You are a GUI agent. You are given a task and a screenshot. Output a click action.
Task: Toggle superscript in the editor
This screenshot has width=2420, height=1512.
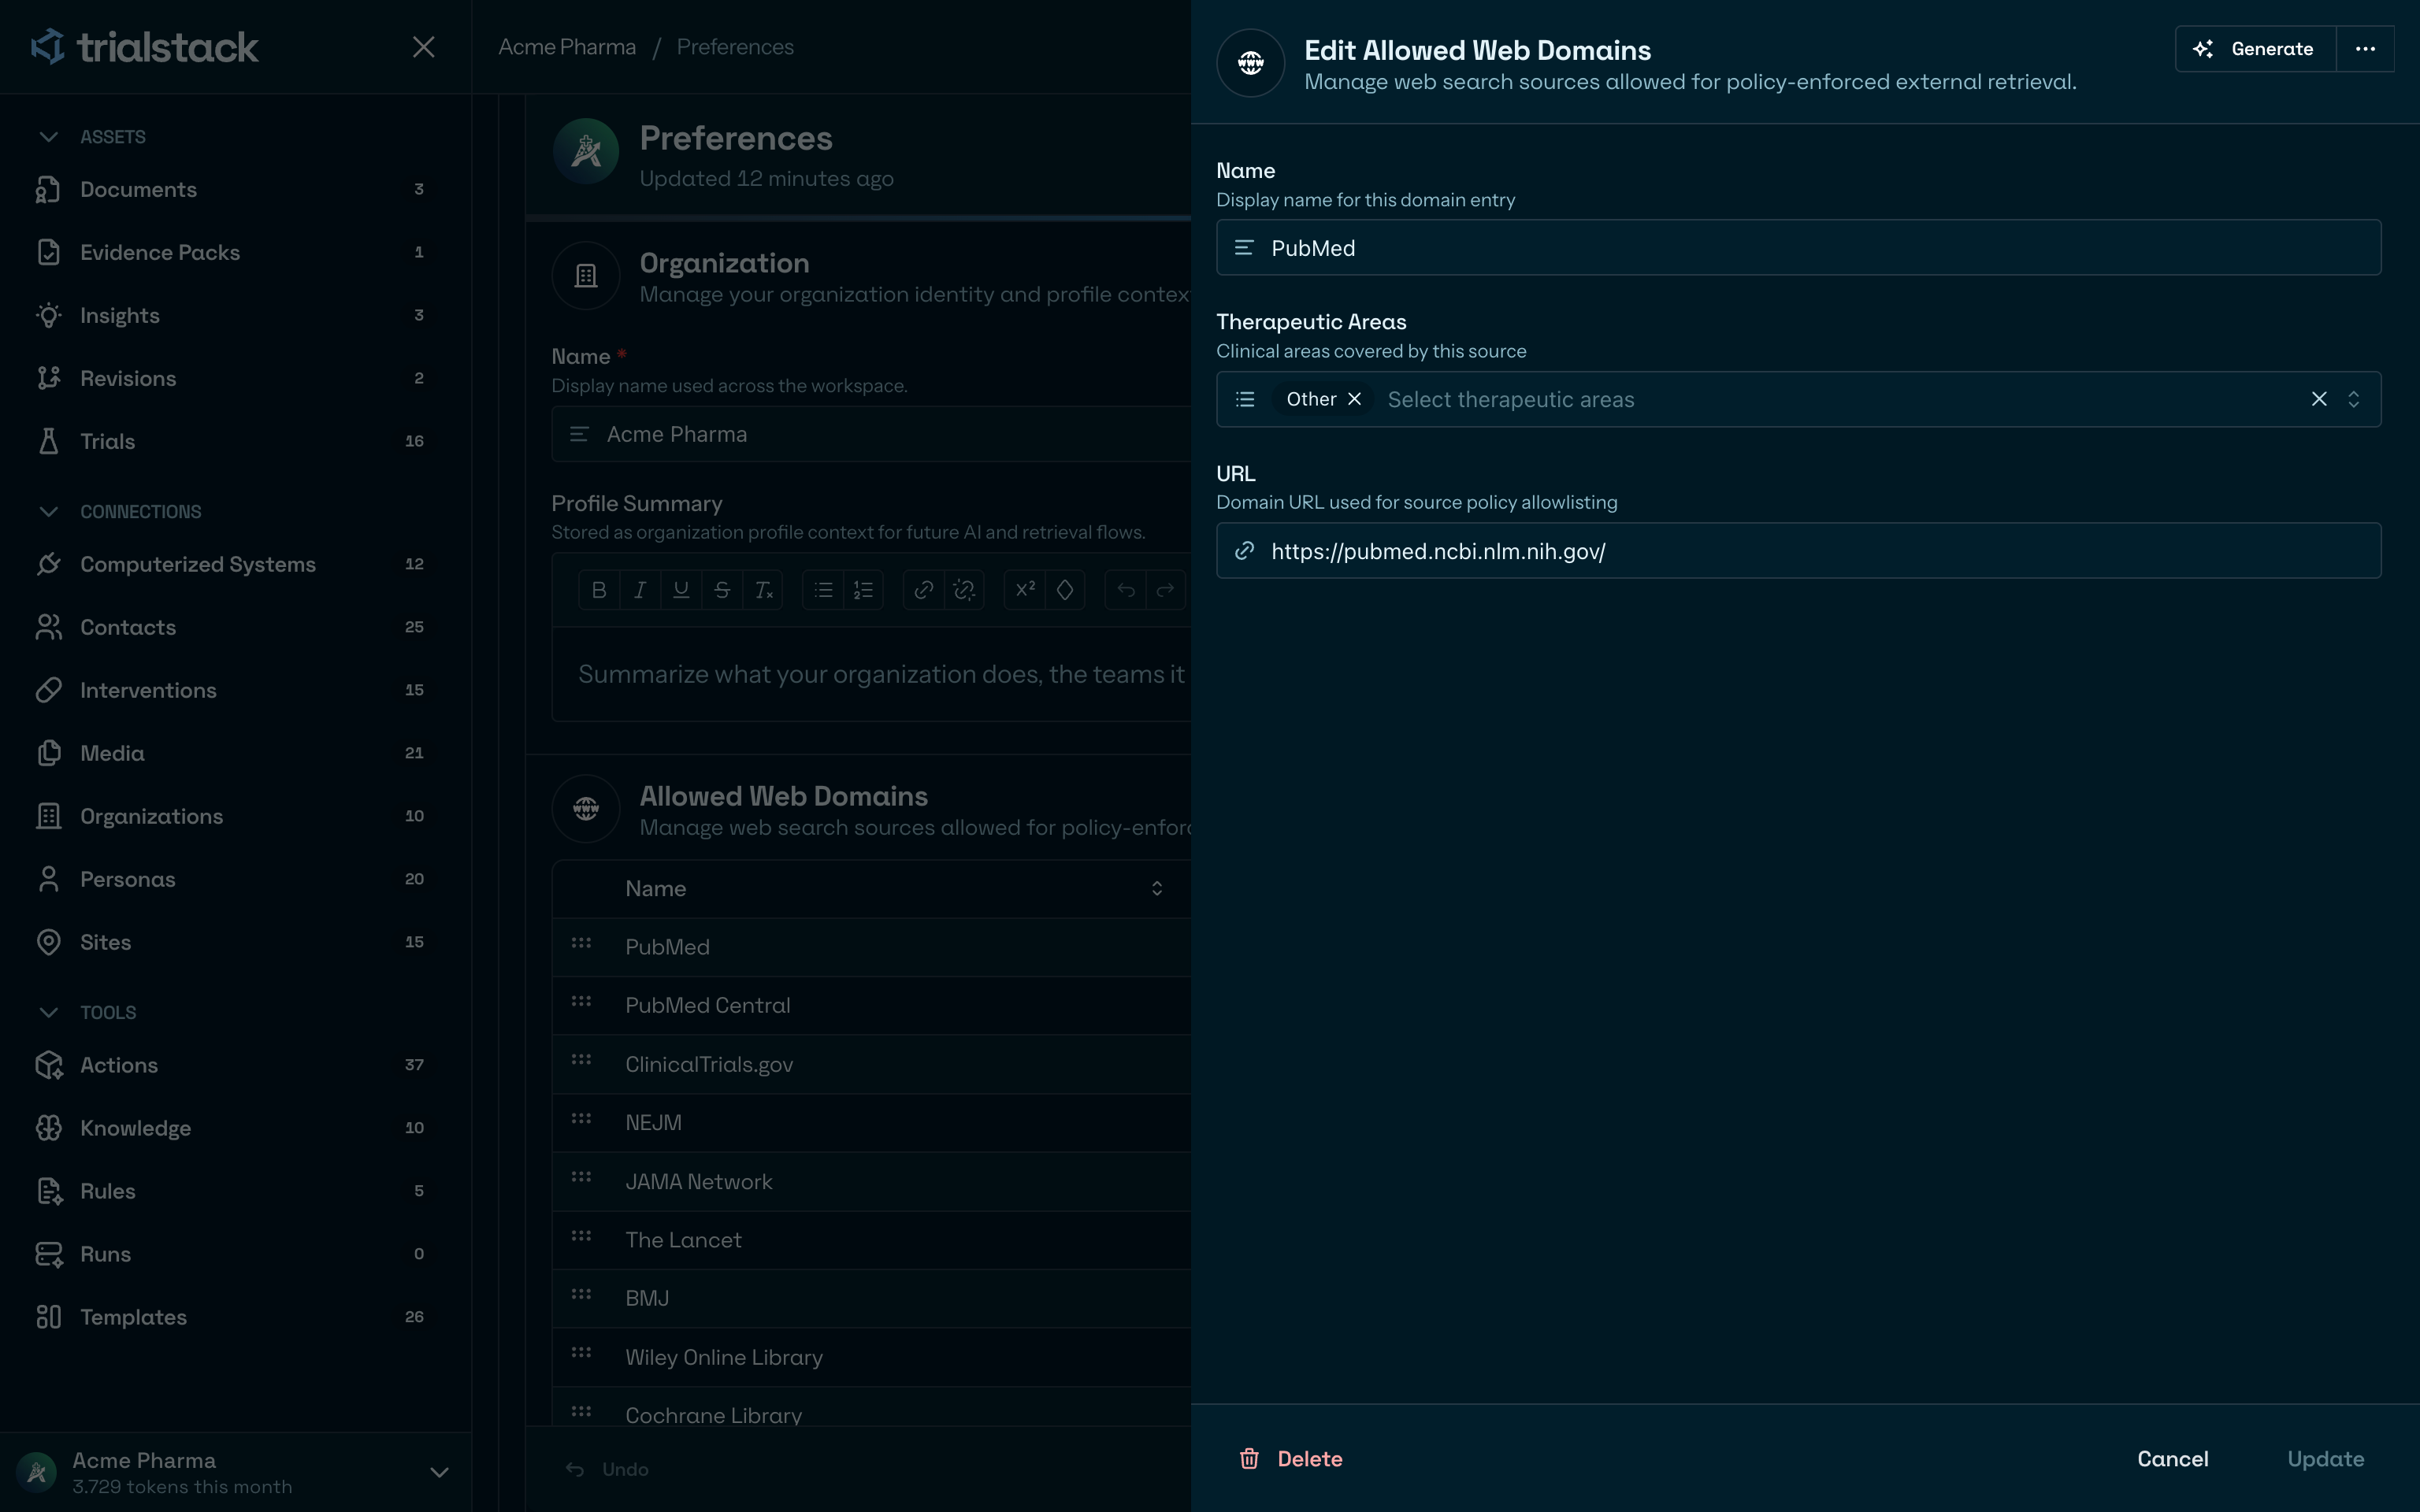click(x=1025, y=590)
